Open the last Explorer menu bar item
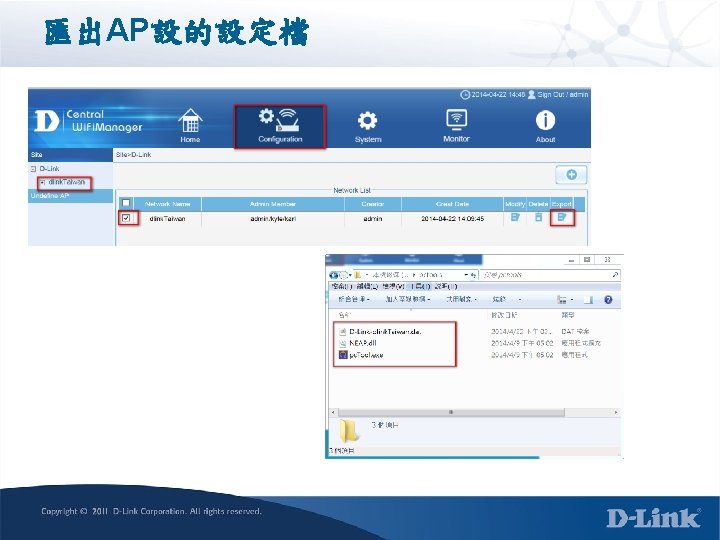The height and width of the screenshot is (540, 720). point(446,287)
